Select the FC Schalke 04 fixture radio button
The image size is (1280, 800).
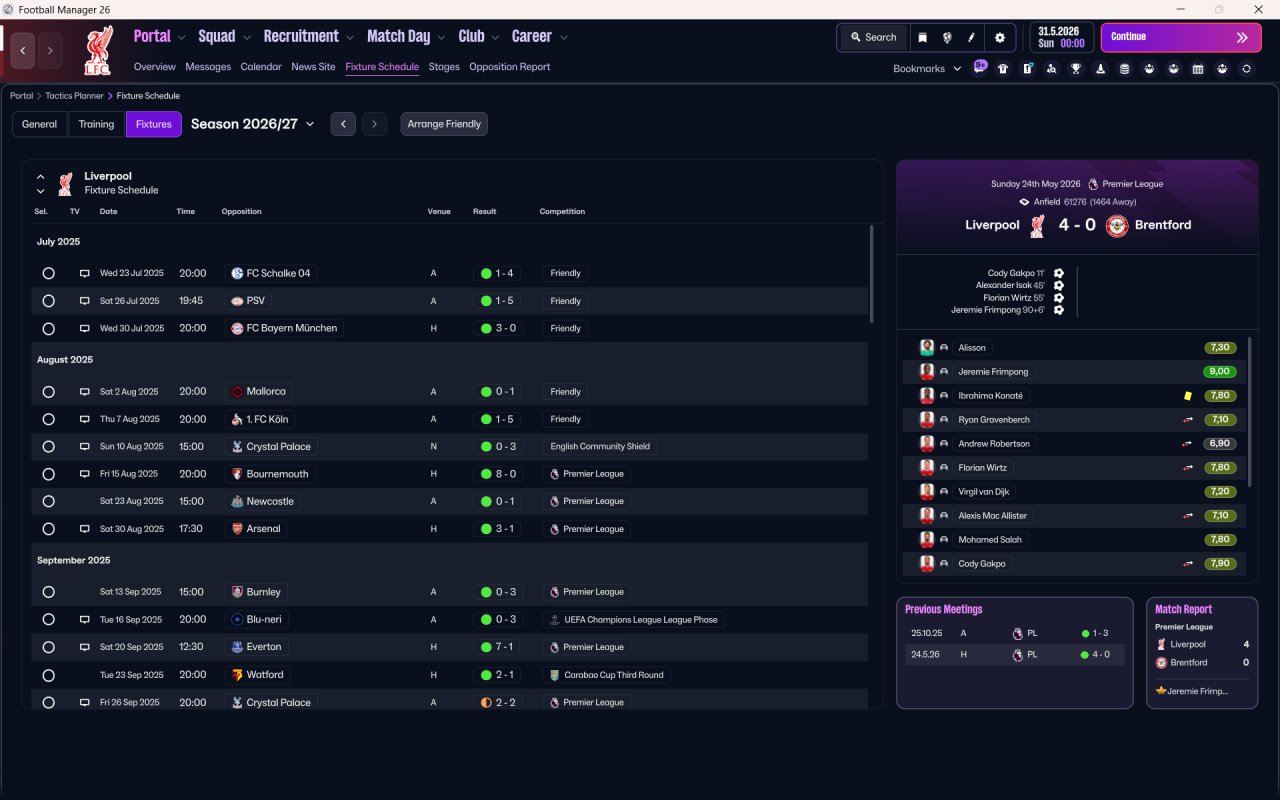tap(48, 273)
